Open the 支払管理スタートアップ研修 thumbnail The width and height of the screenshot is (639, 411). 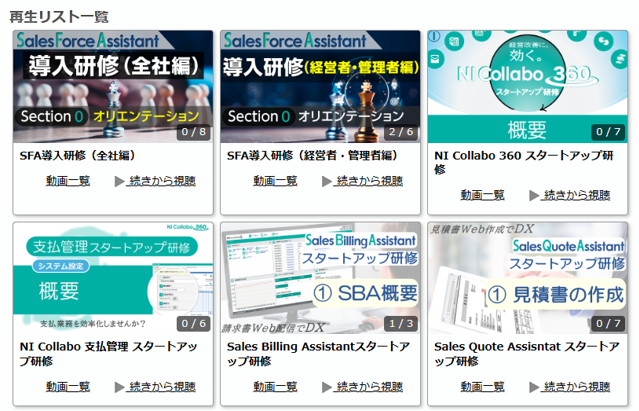click(113, 278)
